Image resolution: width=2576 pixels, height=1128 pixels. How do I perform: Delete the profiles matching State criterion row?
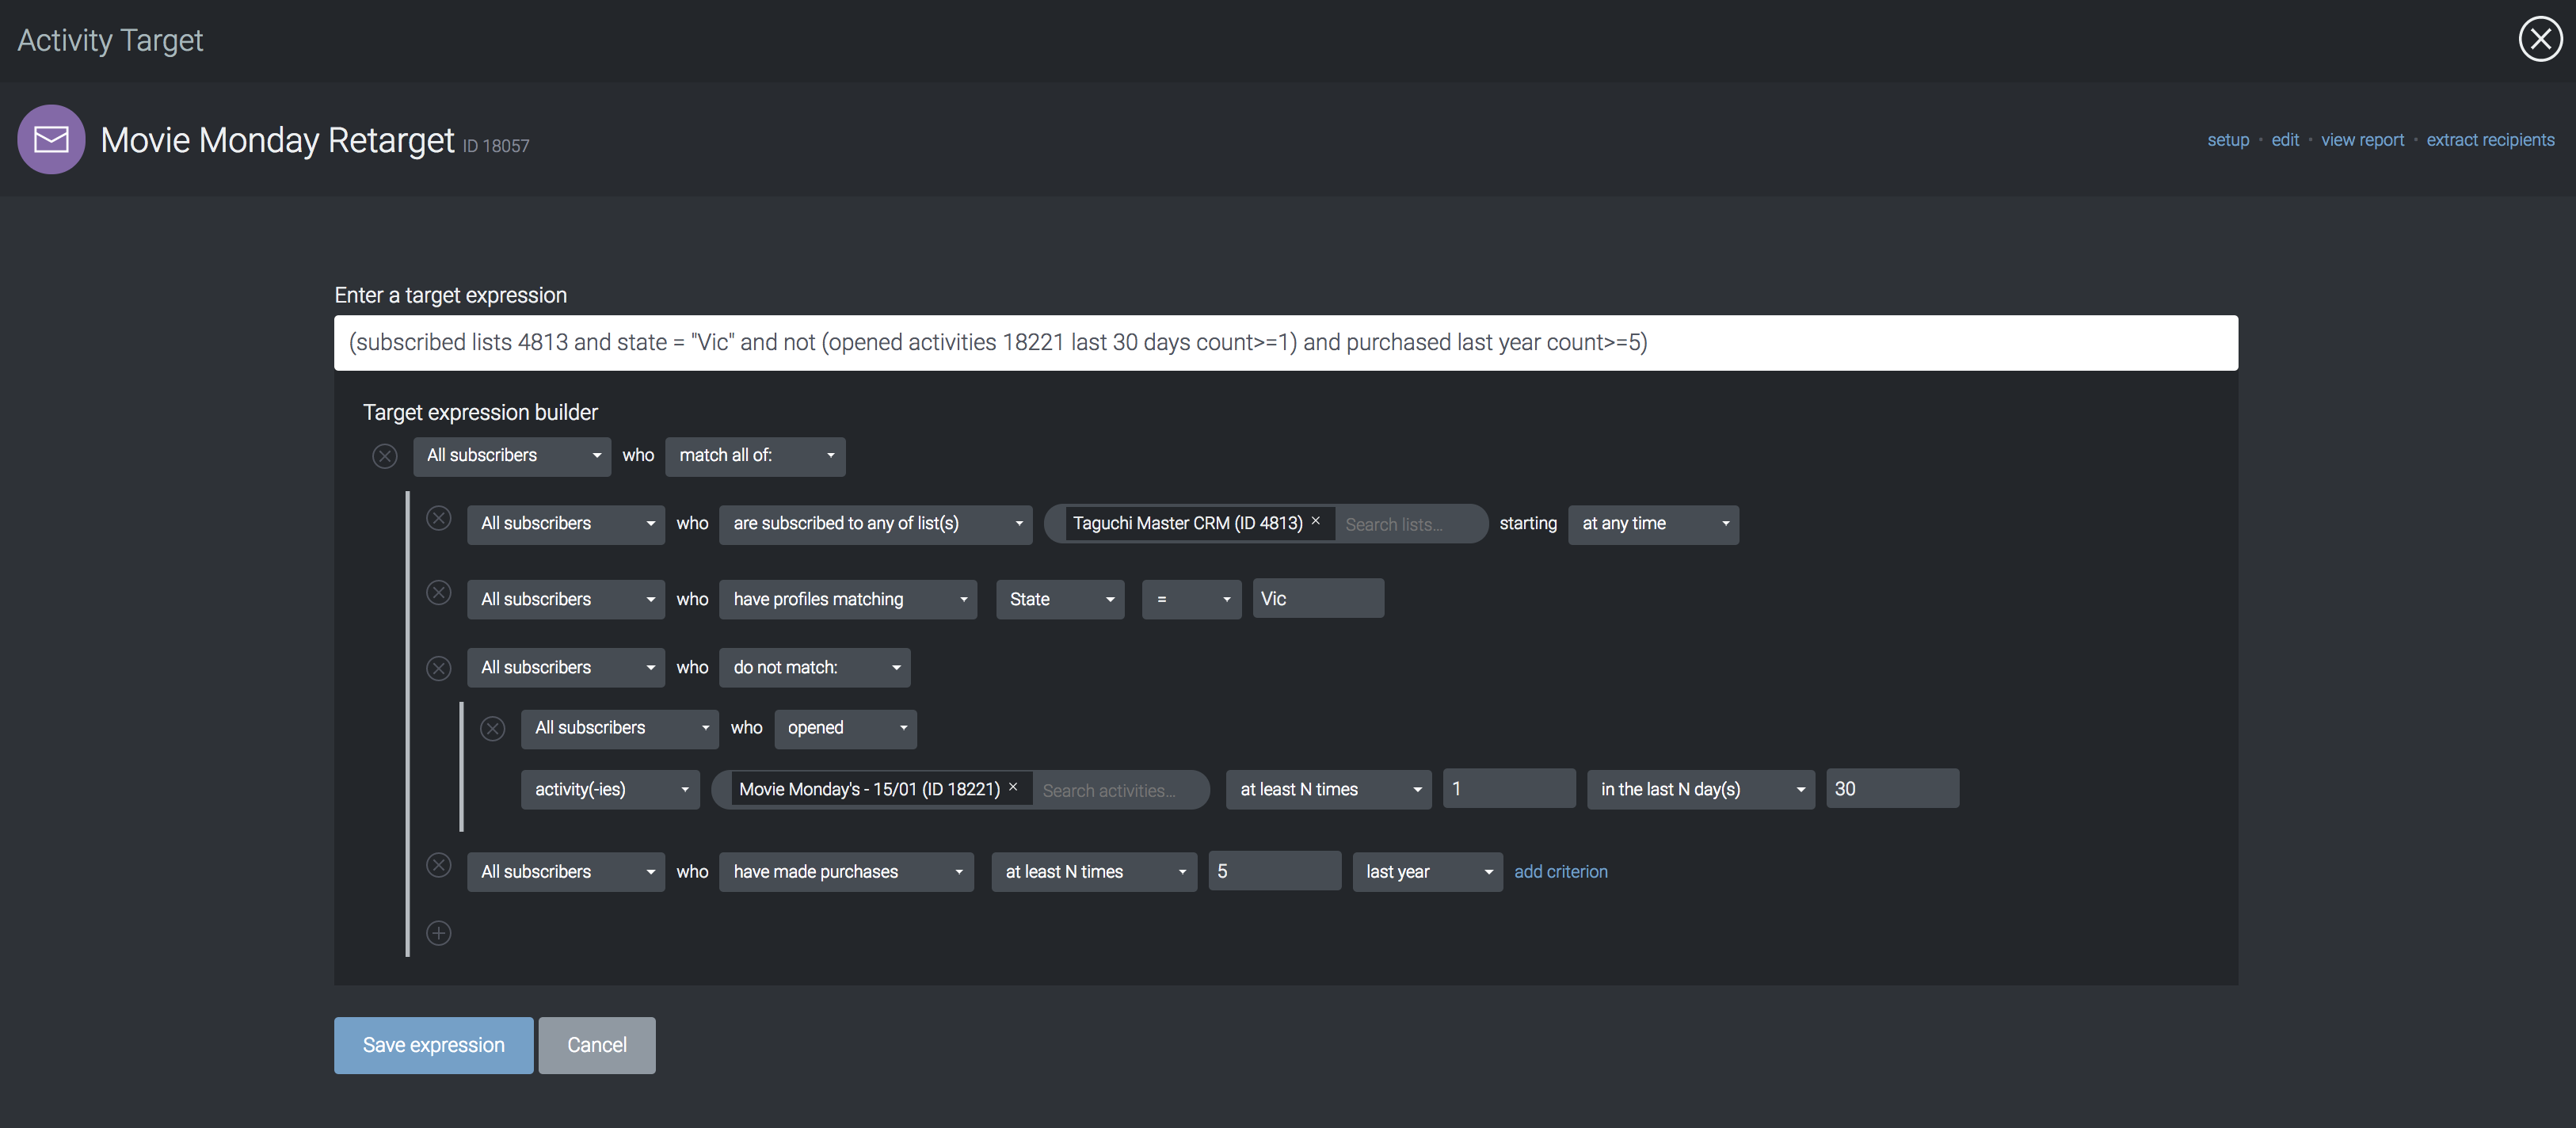coord(439,593)
